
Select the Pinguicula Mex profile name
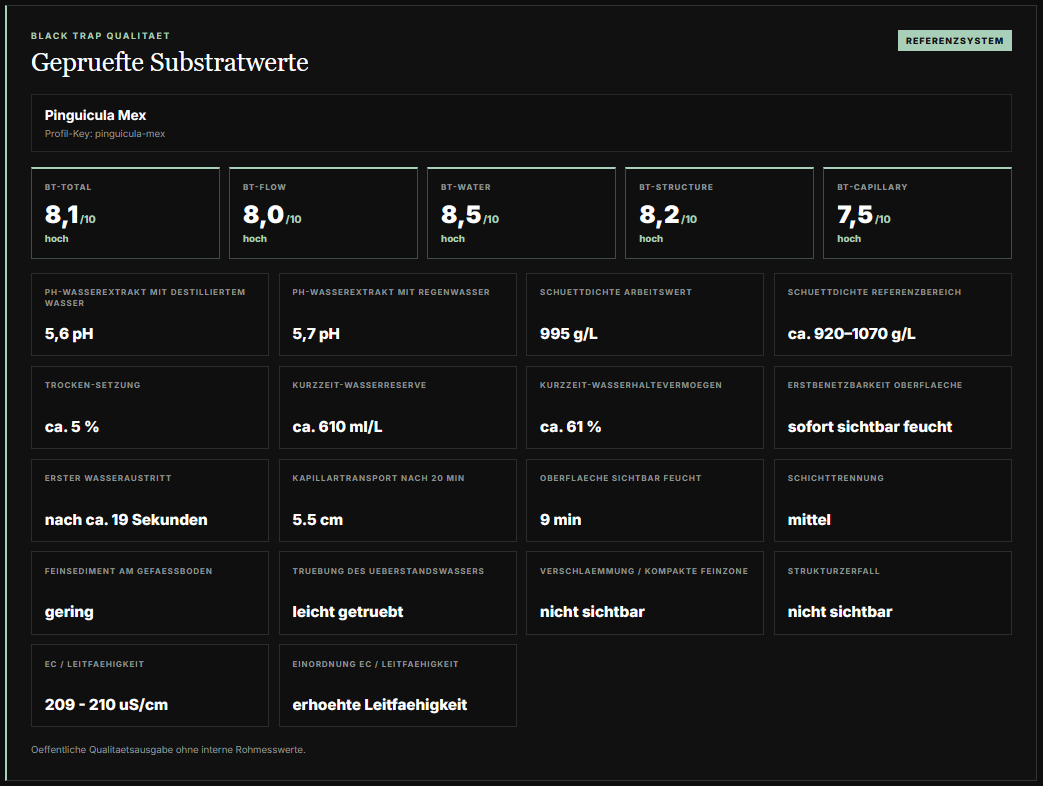[x=95, y=115]
